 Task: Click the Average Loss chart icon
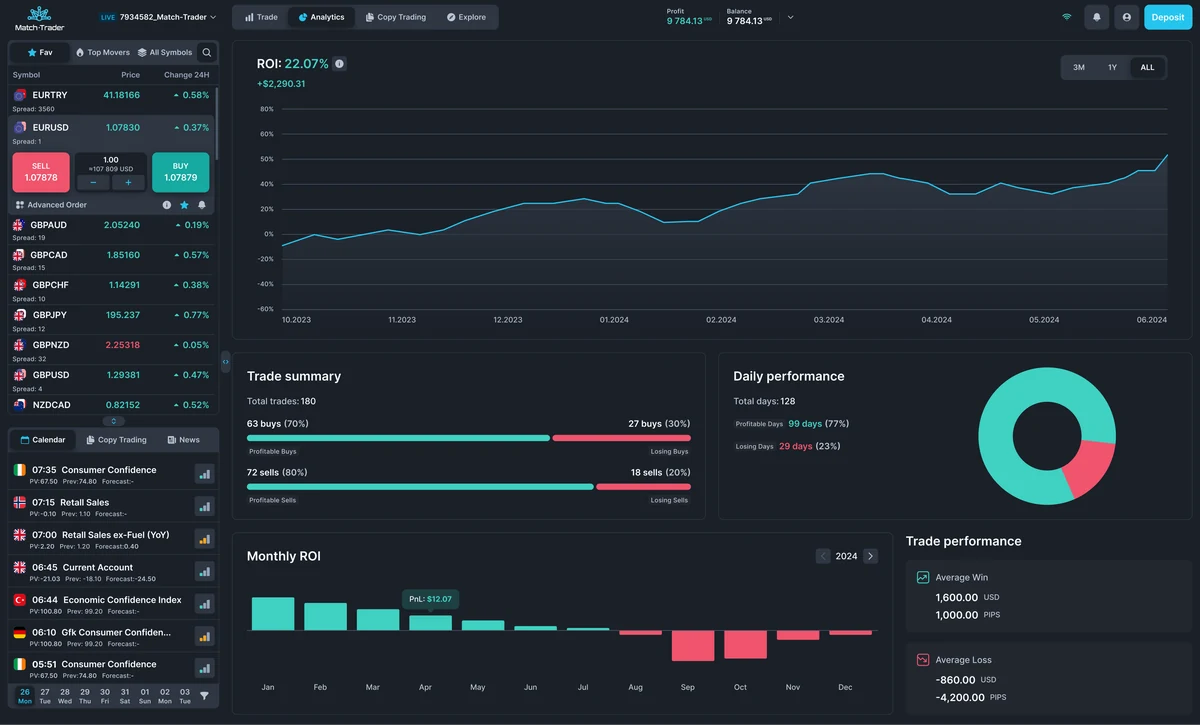click(x=923, y=660)
